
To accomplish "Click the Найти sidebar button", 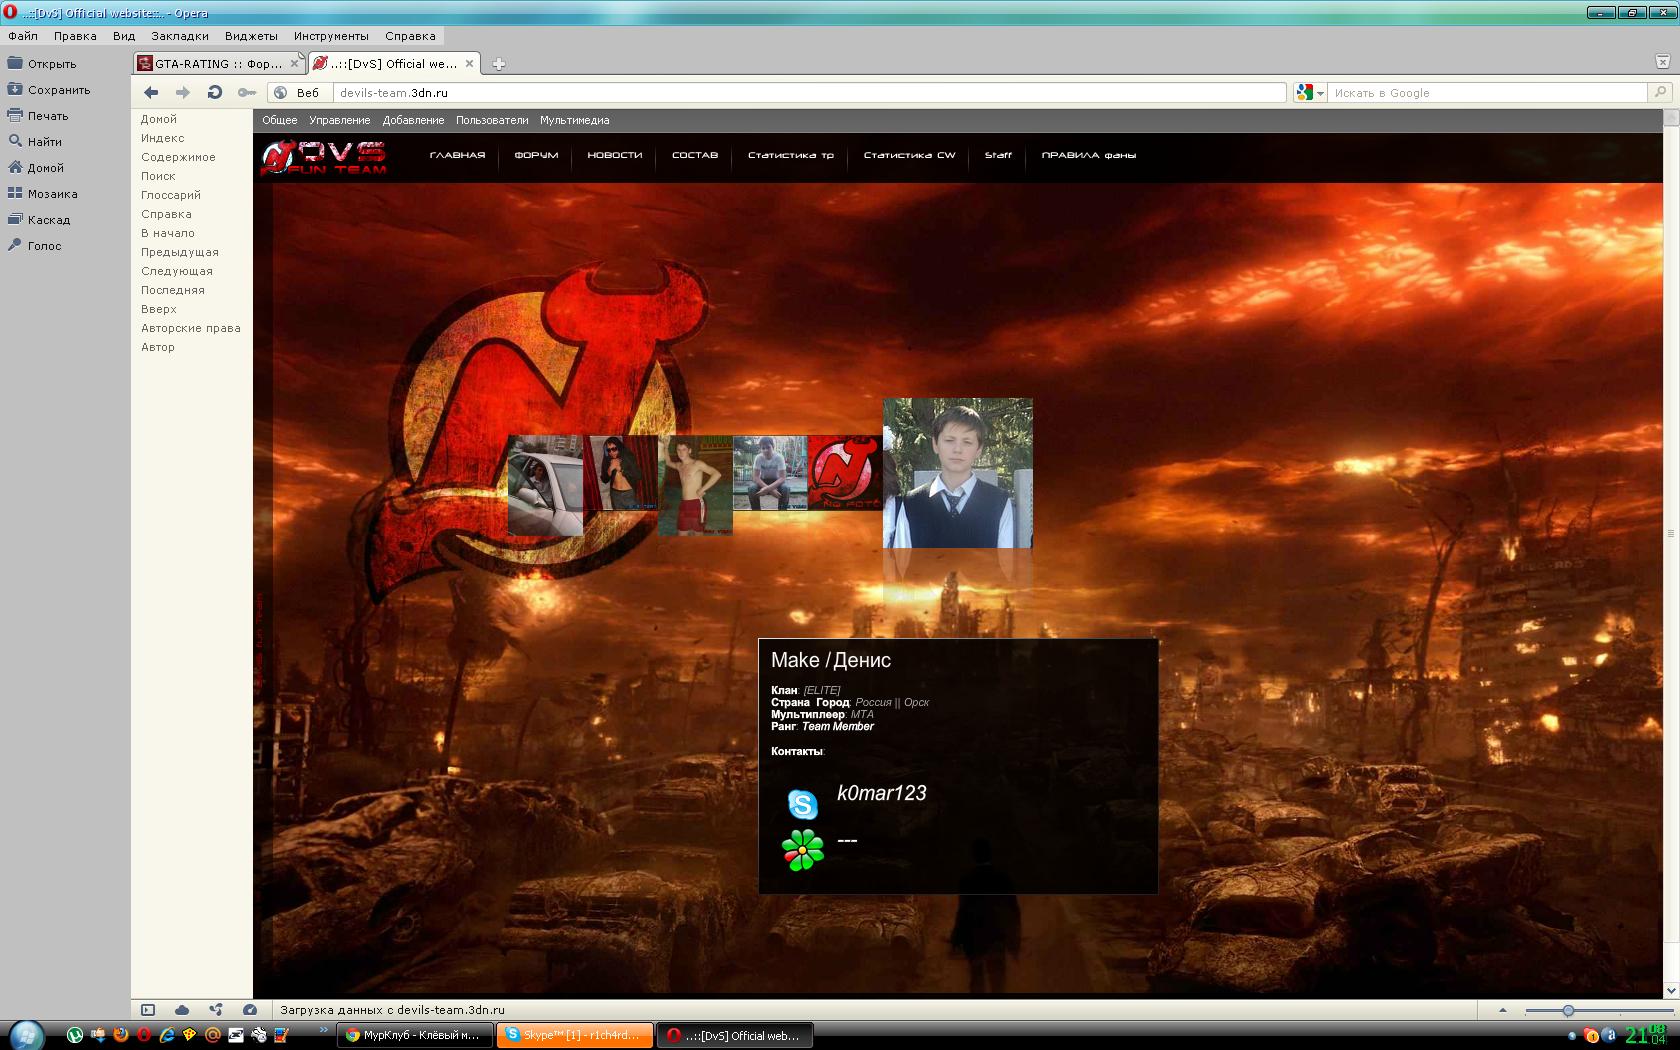I will [x=35, y=141].
